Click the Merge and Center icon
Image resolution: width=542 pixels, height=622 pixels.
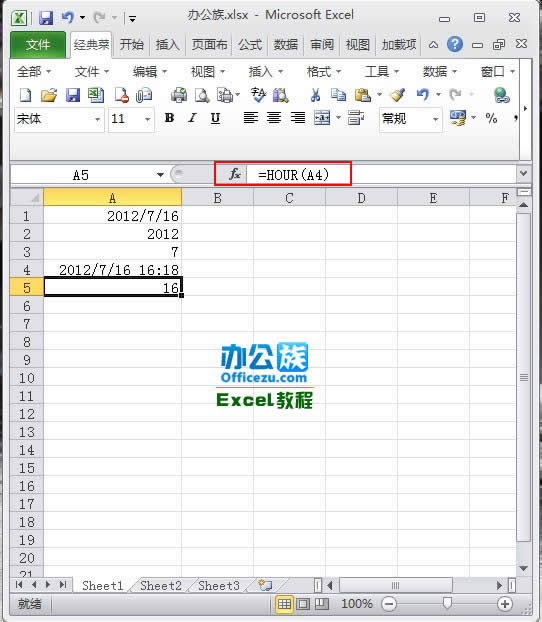pos(322,118)
